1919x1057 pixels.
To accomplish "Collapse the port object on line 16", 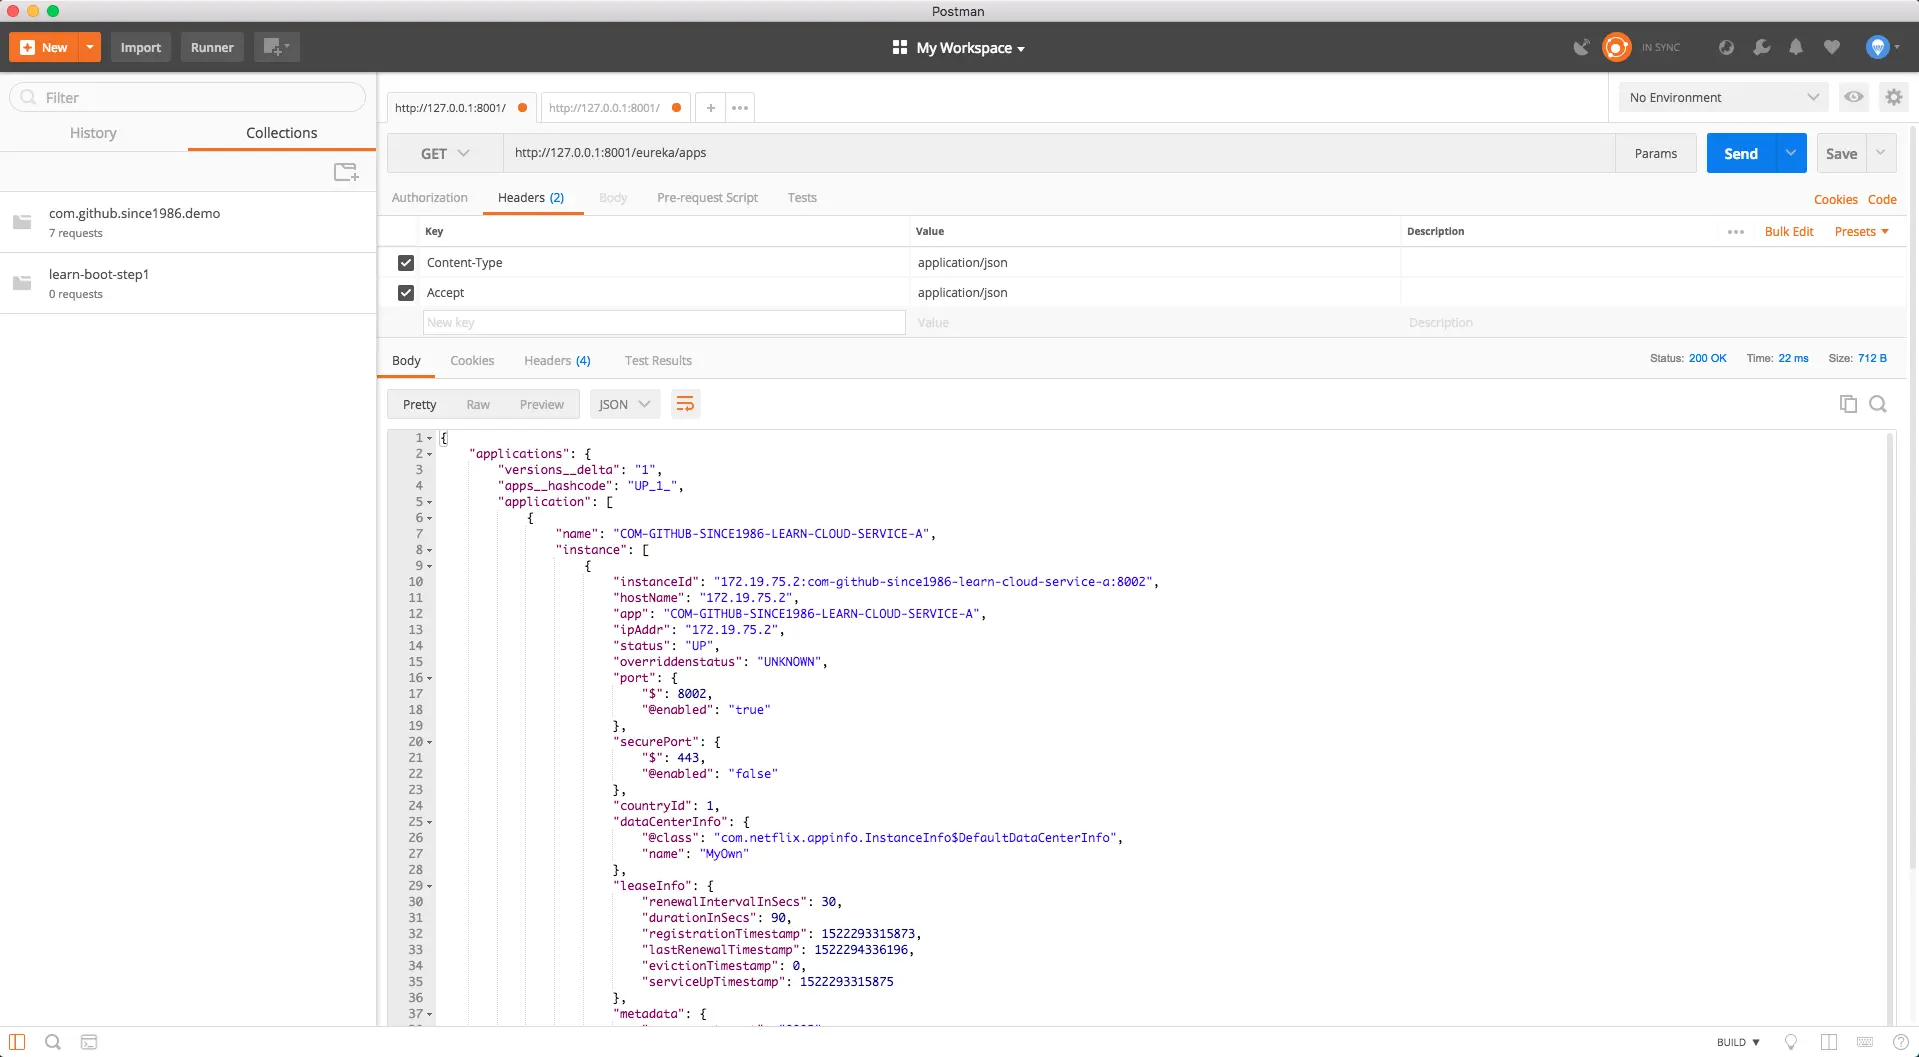I will click(x=430, y=678).
